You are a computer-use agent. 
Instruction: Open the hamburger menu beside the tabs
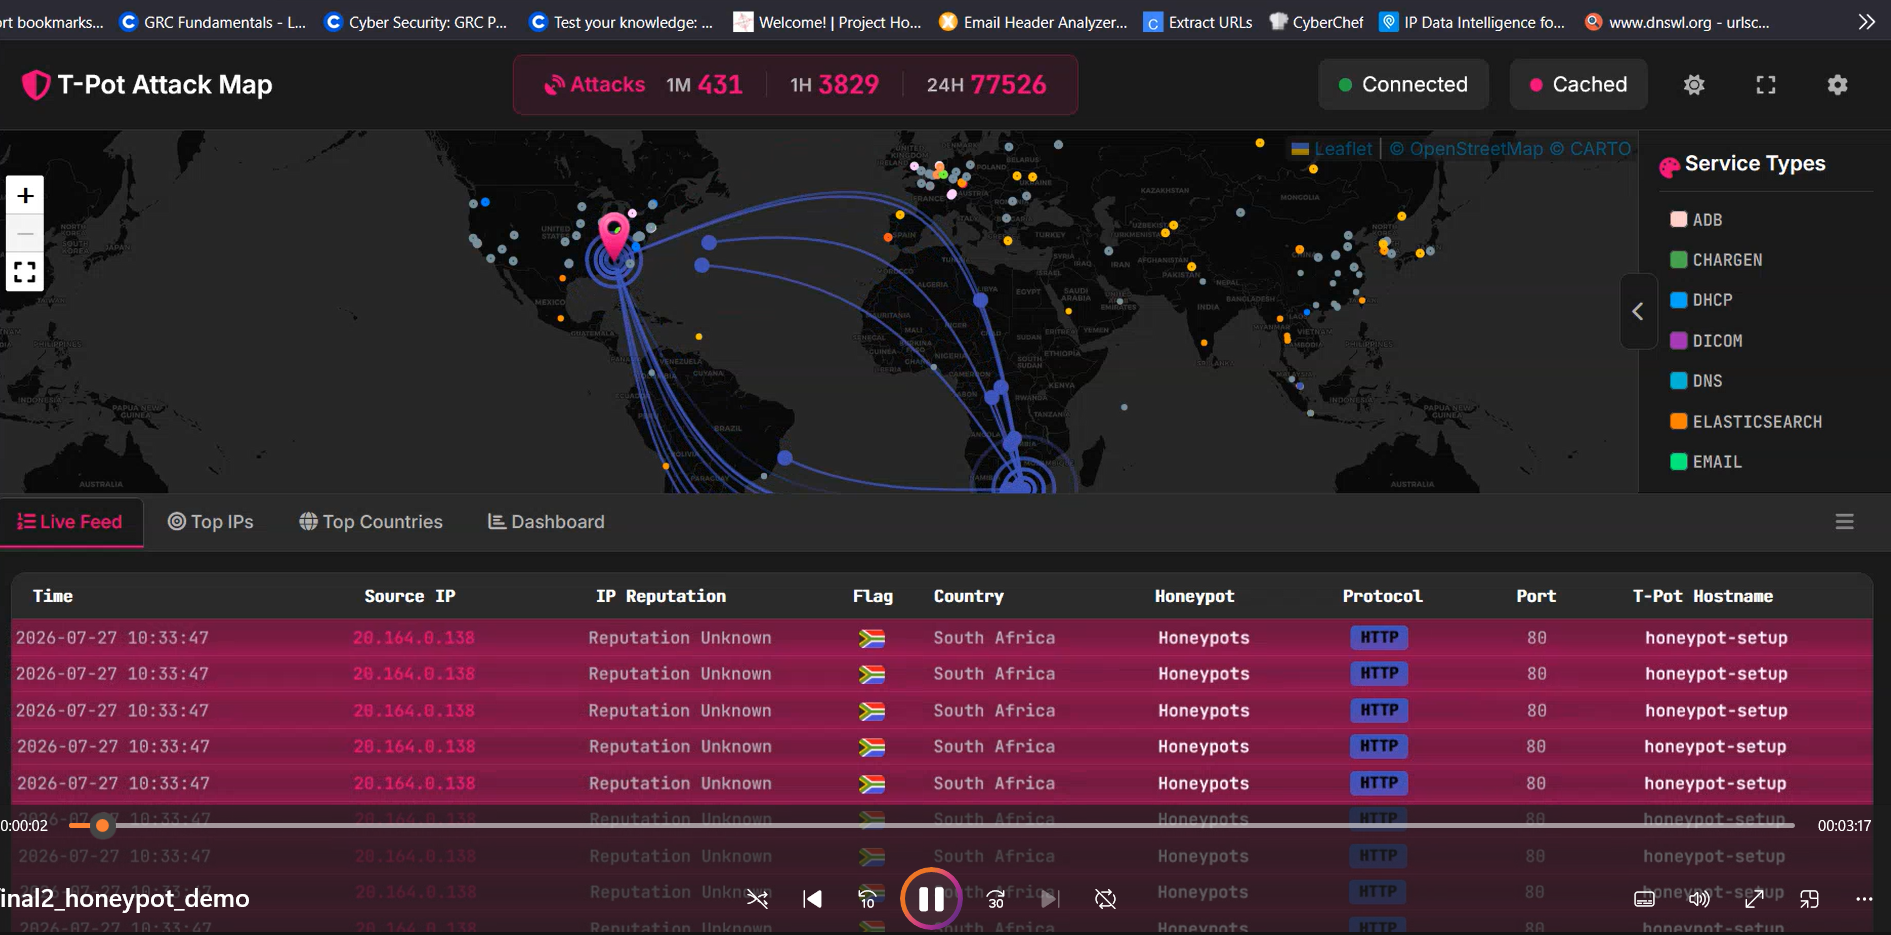[x=1845, y=522]
